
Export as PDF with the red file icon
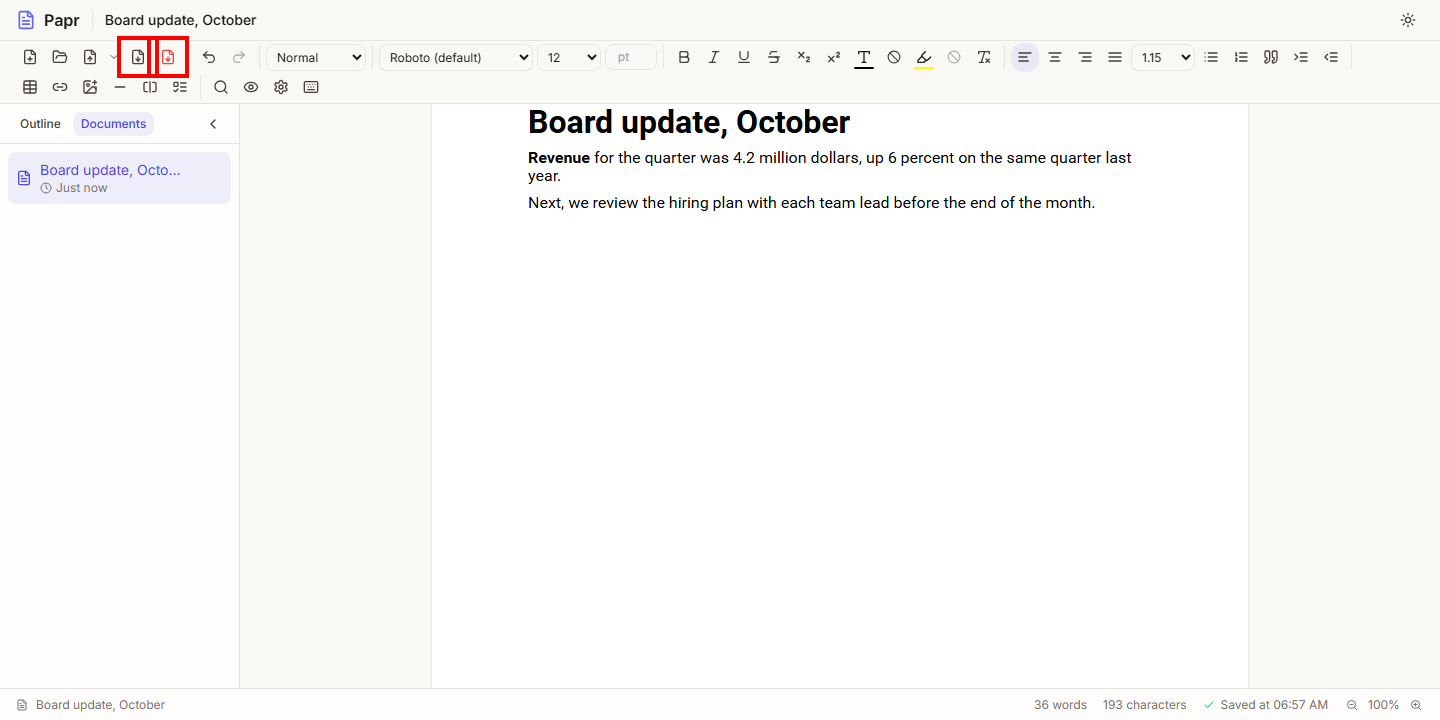pyautogui.click(x=168, y=57)
